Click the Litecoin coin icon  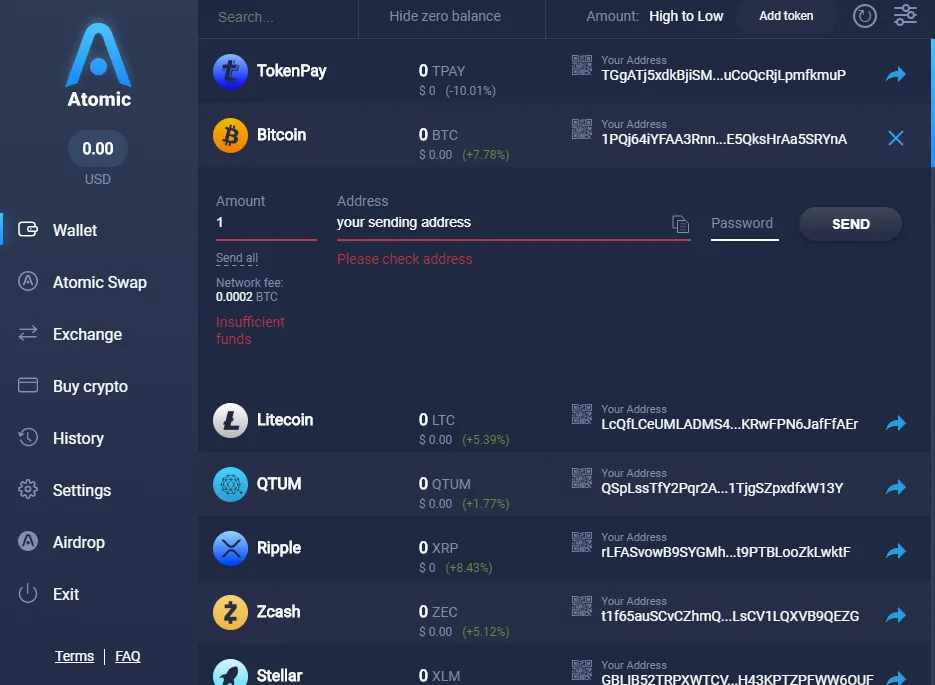230,420
